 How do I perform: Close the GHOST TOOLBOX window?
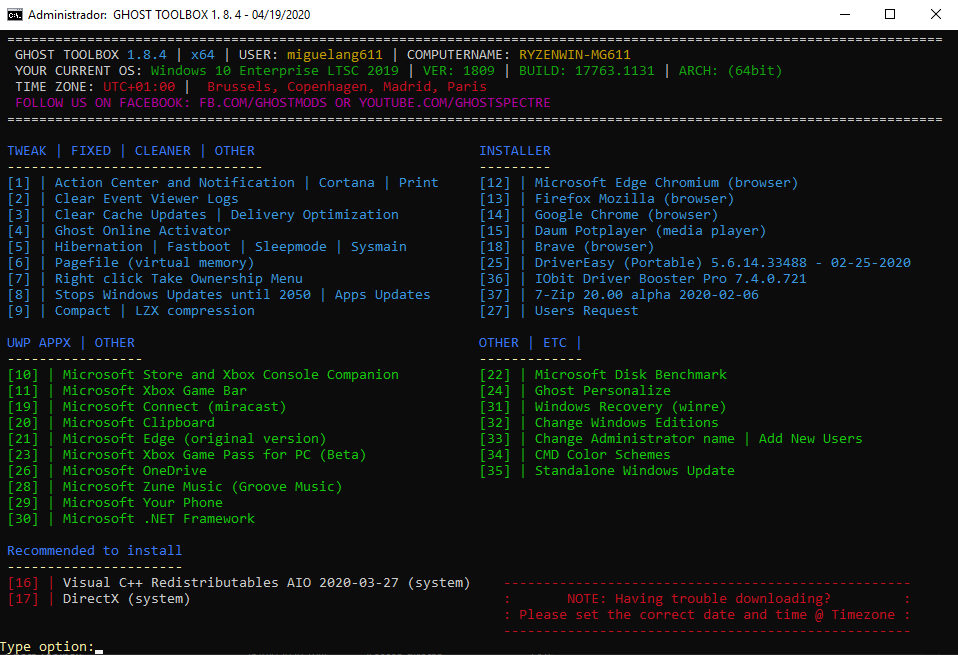[935, 14]
